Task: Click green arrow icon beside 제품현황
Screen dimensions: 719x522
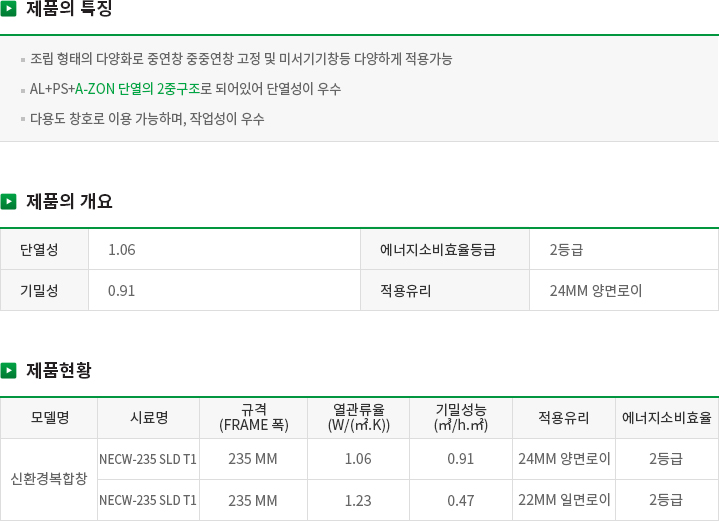Action: 8,370
